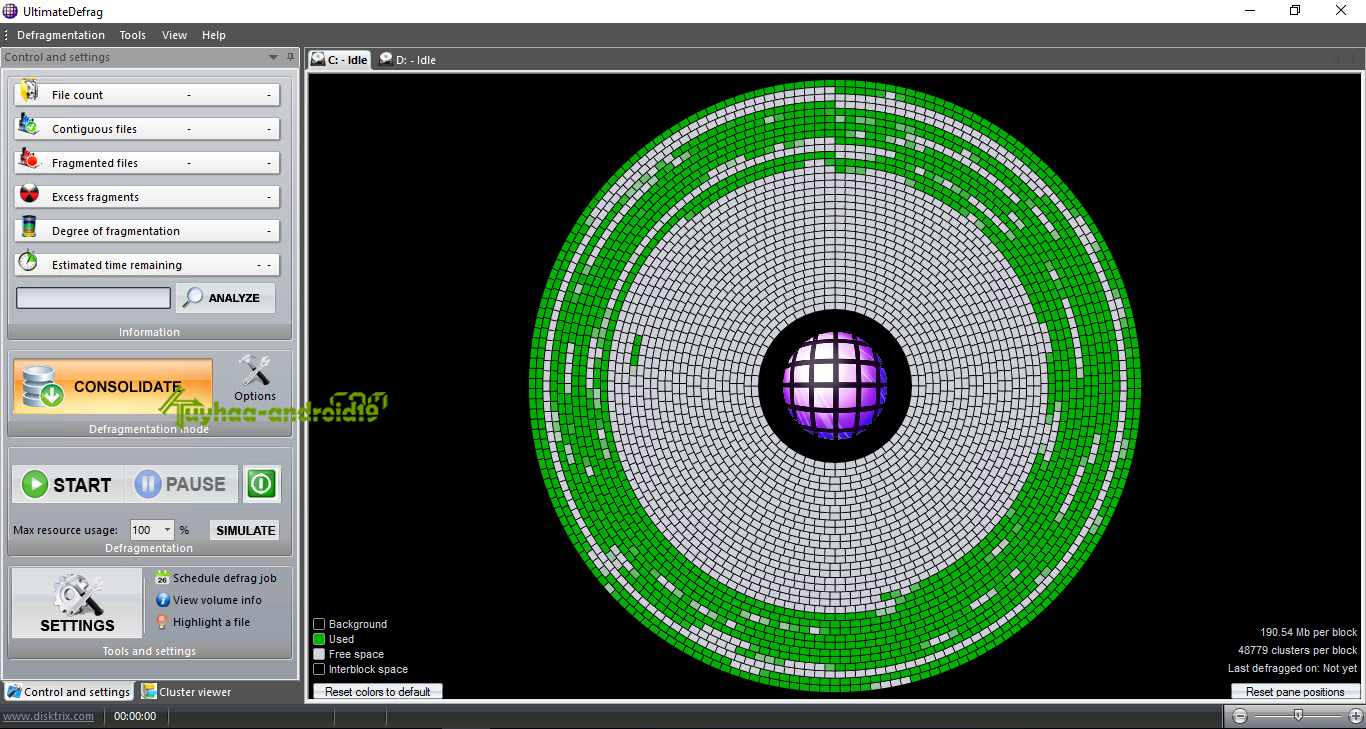Click the 00:00:00 timer in status bar
1366x729 pixels.
(135, 716)
